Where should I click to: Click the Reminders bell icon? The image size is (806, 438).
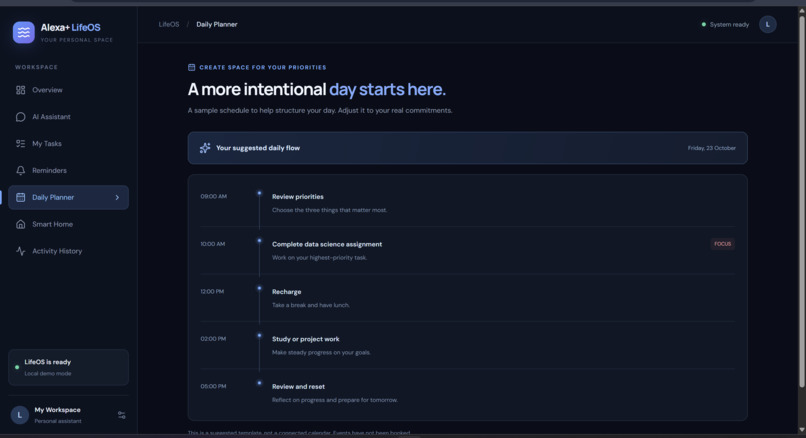pyautogui.click(x=21, y=170)
